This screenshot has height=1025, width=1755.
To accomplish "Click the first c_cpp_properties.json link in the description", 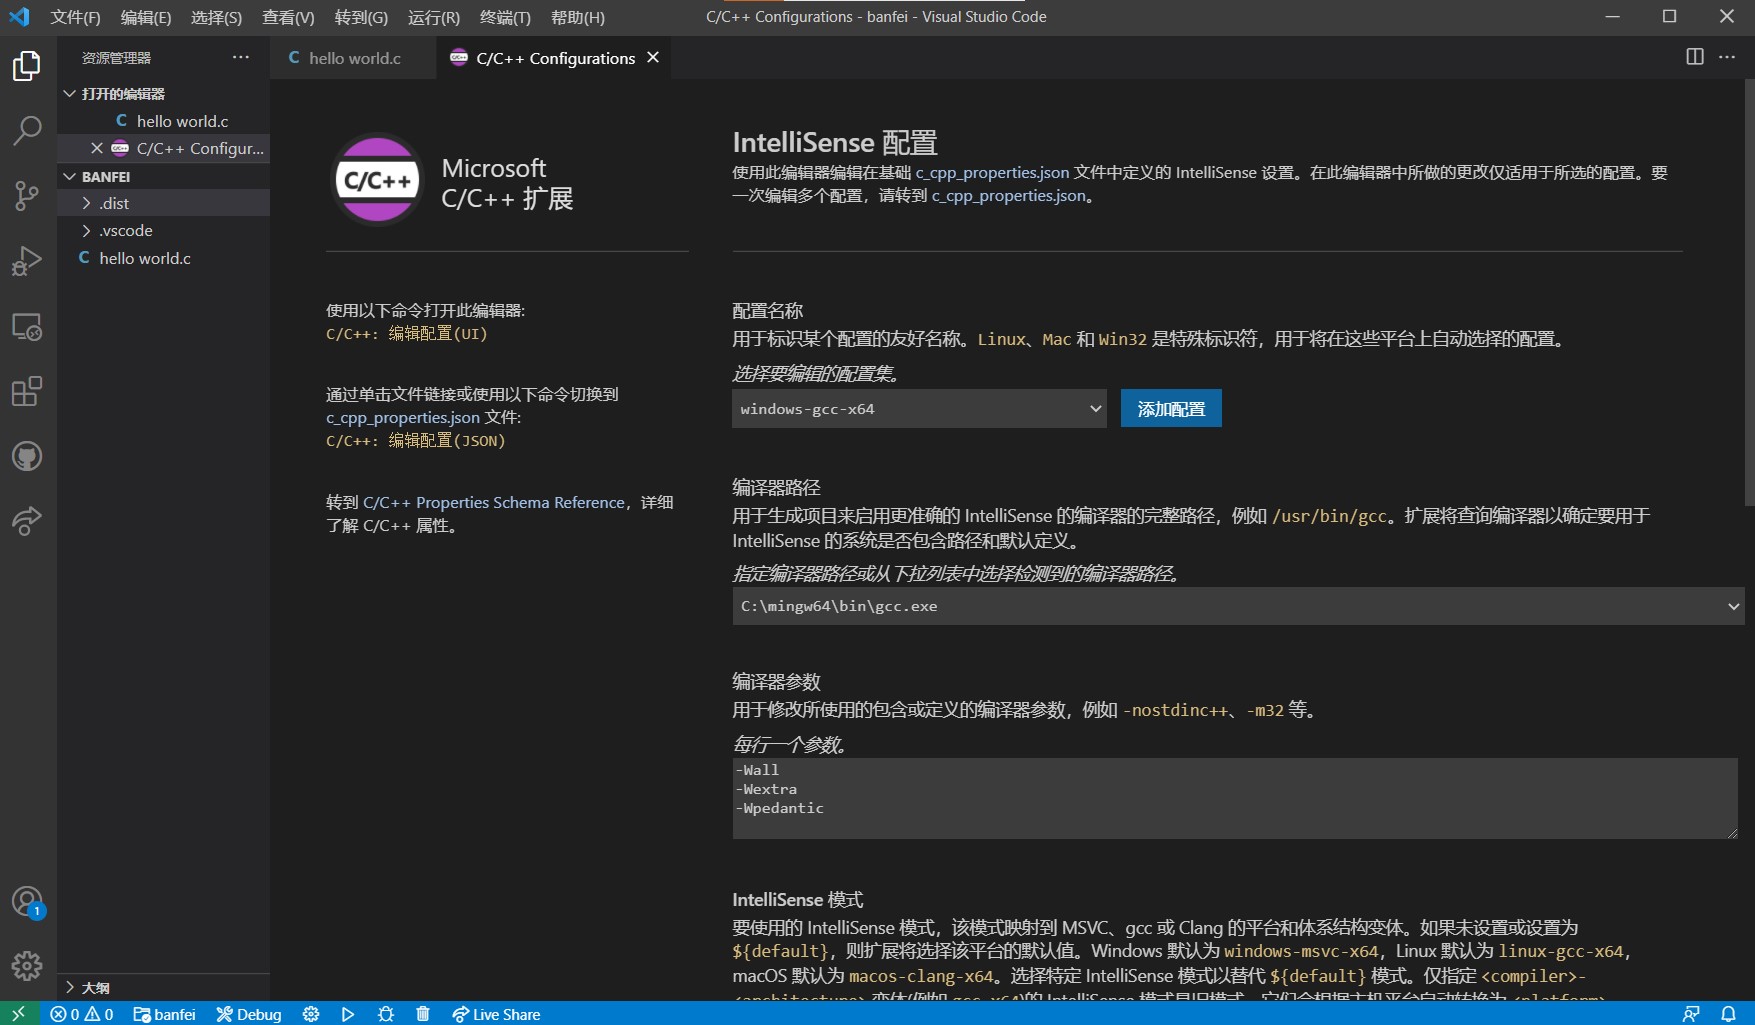I will (x=992, y=172).
